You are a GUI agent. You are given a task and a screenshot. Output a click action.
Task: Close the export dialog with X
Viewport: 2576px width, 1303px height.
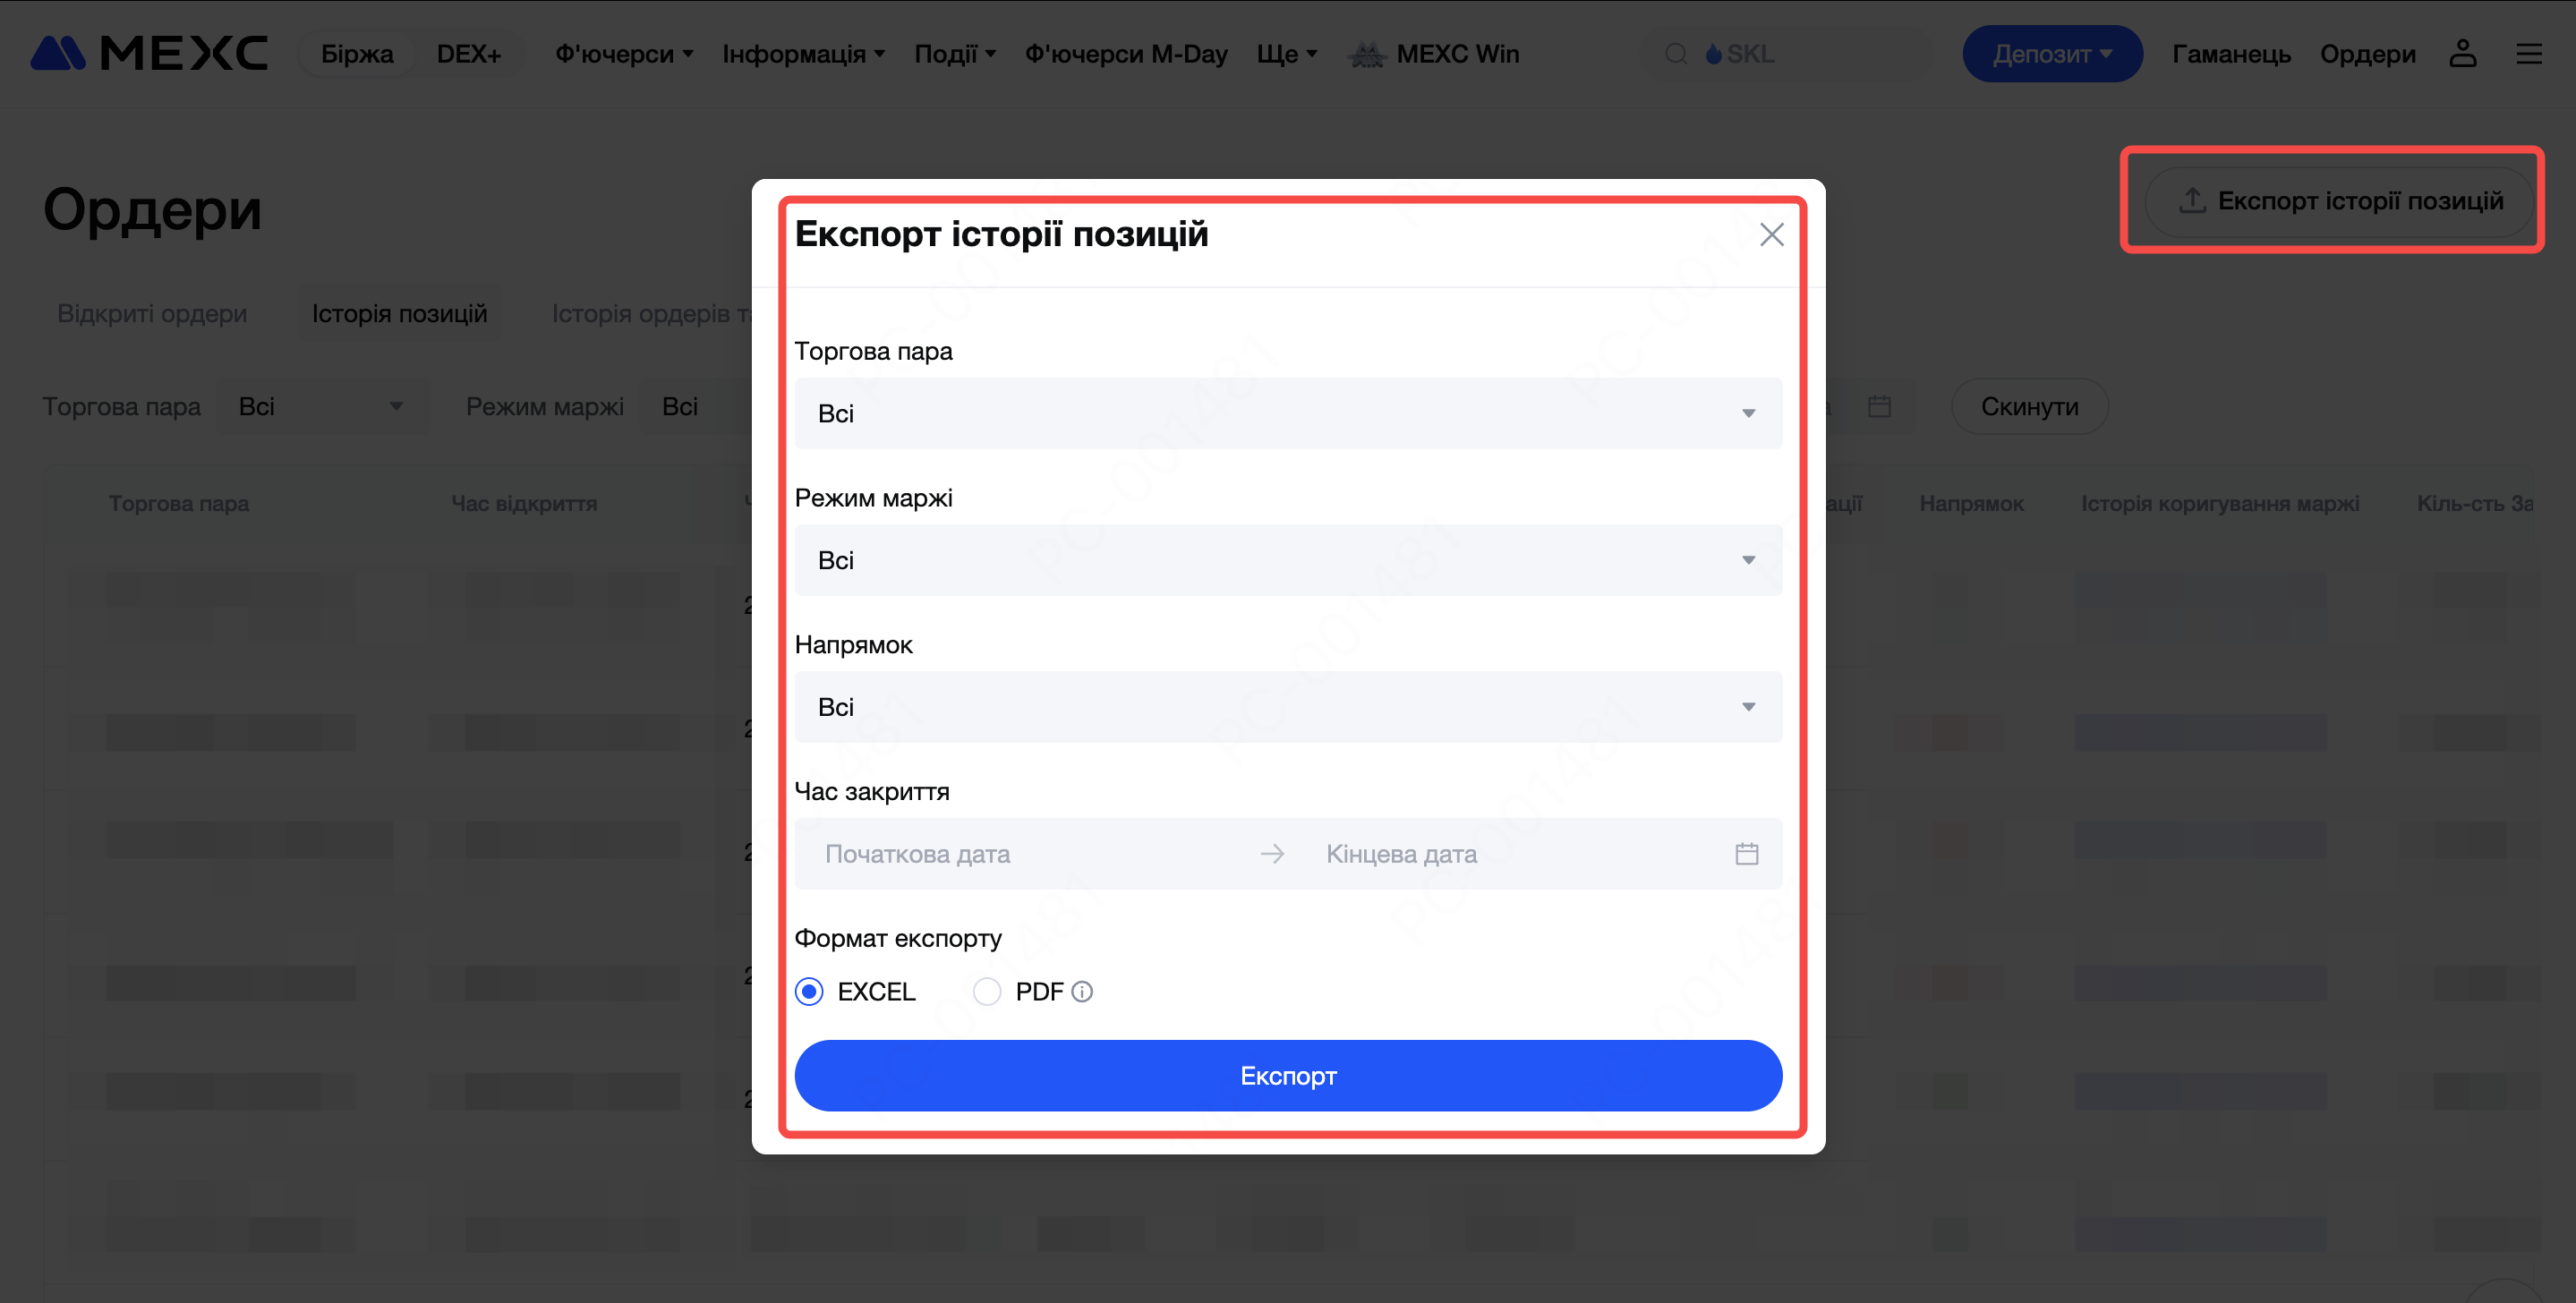1771,234
